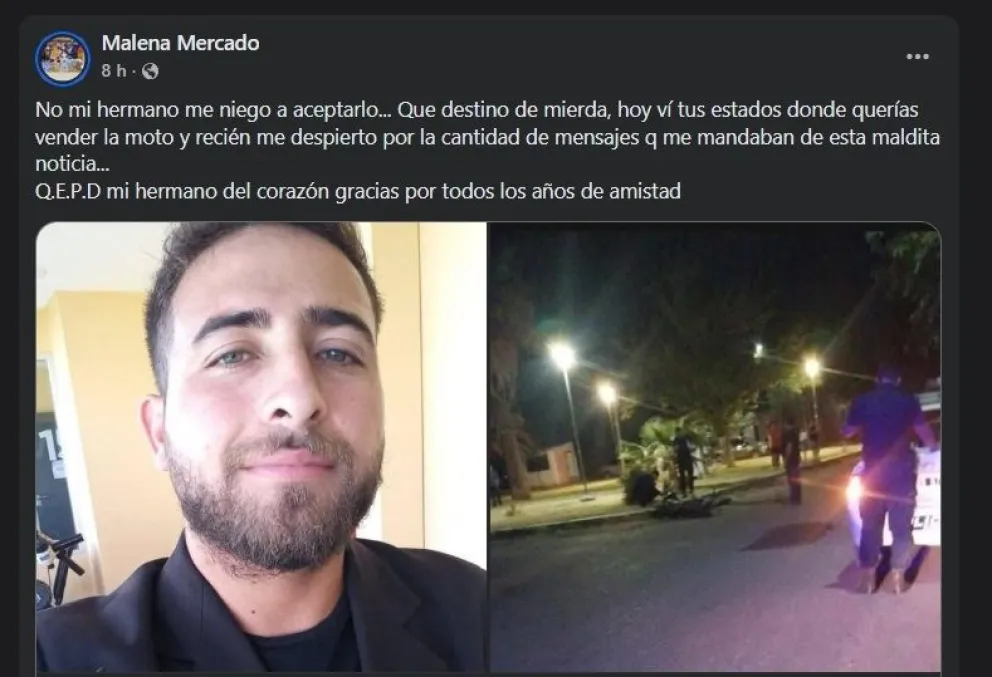Click the left street lamp in night photo
Image resolution: width=992 pixels, height=677 pixels.
coord(562,356)
